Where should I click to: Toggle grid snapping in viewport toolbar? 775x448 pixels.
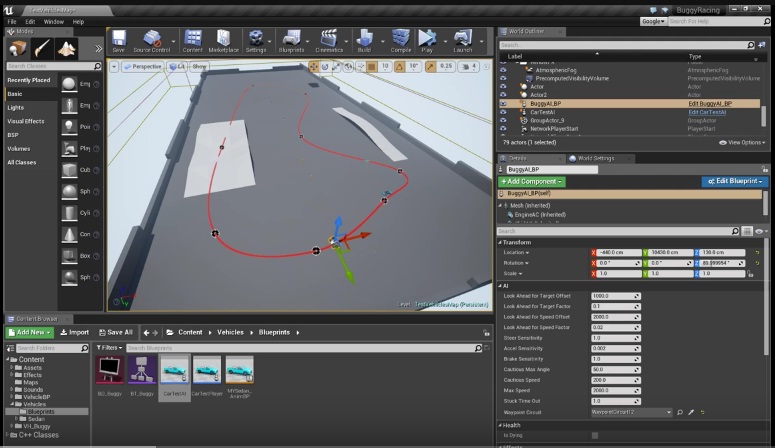tap(372, 66)
